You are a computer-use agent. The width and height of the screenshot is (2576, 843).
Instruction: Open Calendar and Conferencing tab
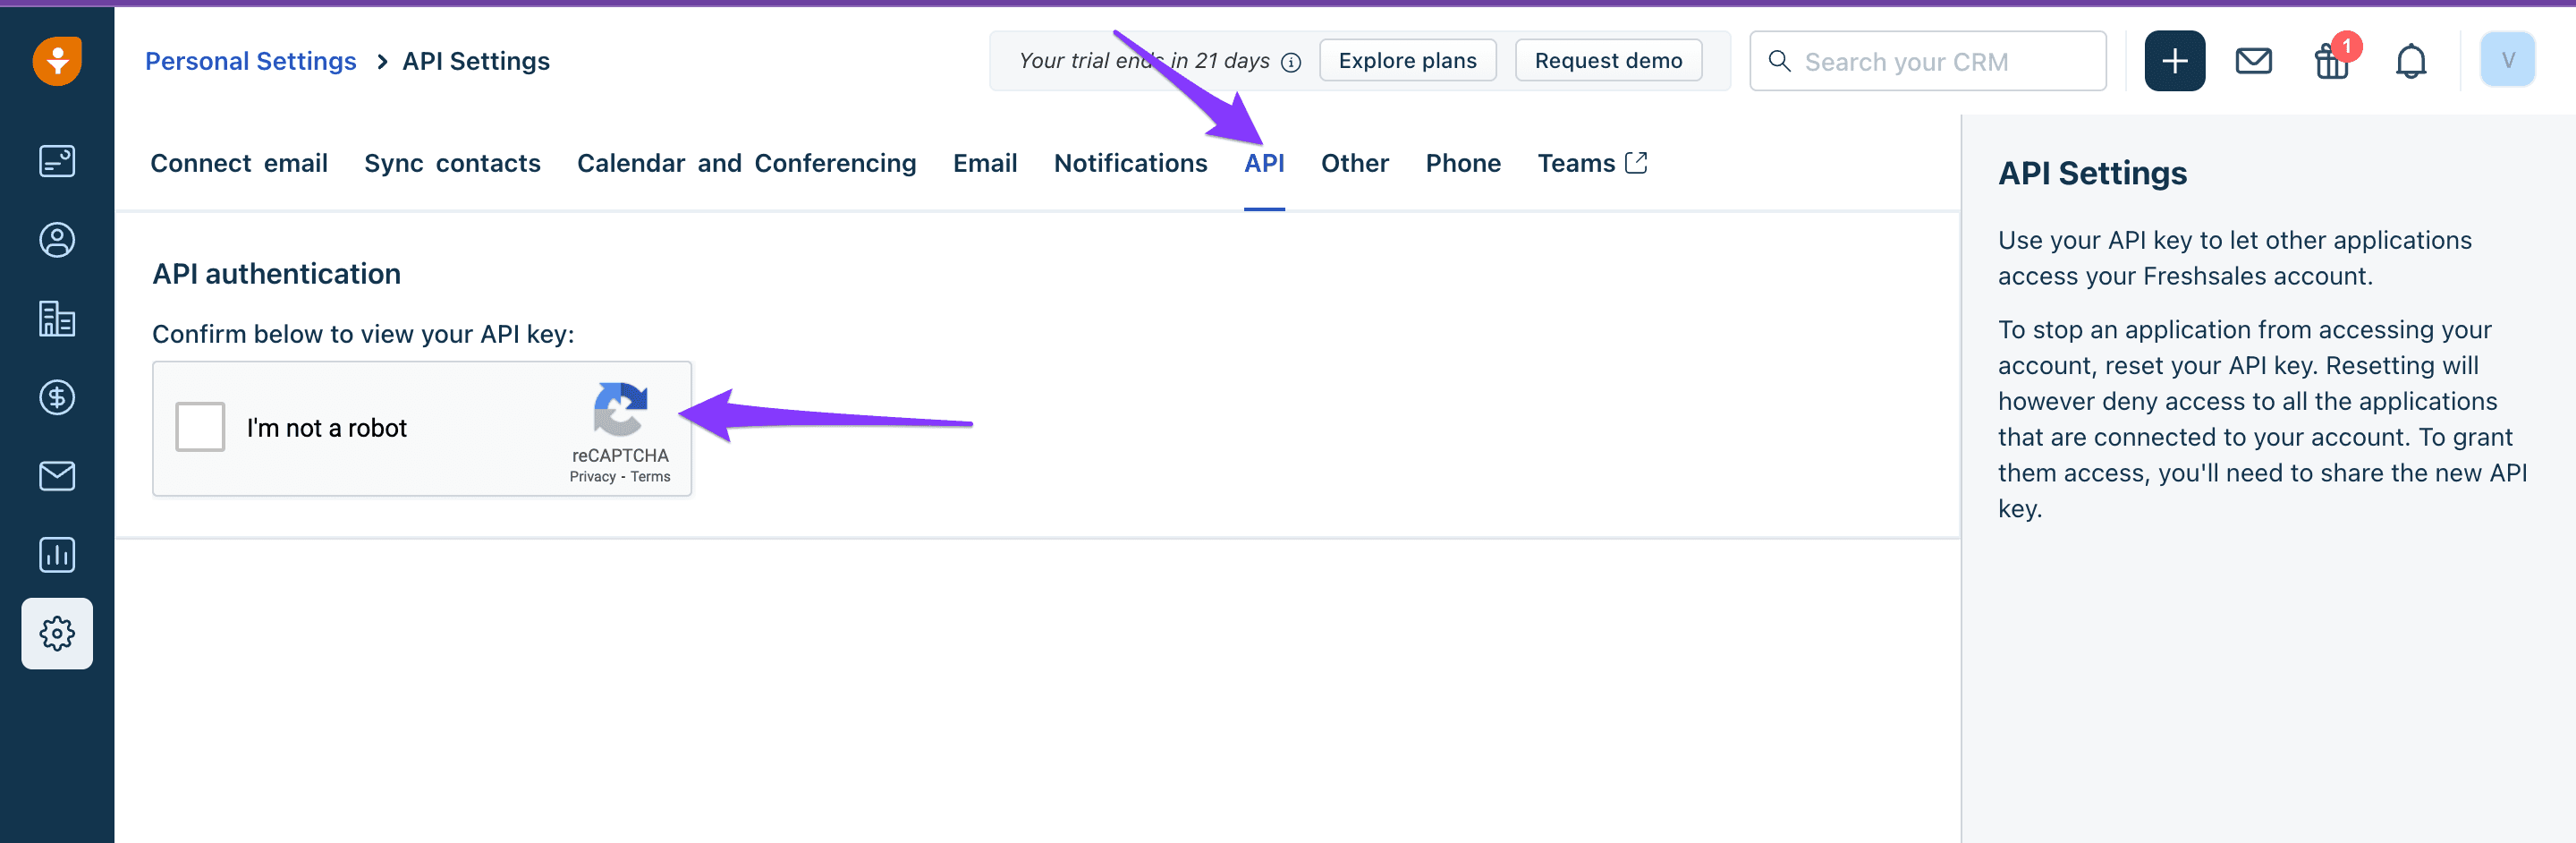coord(746,163)
